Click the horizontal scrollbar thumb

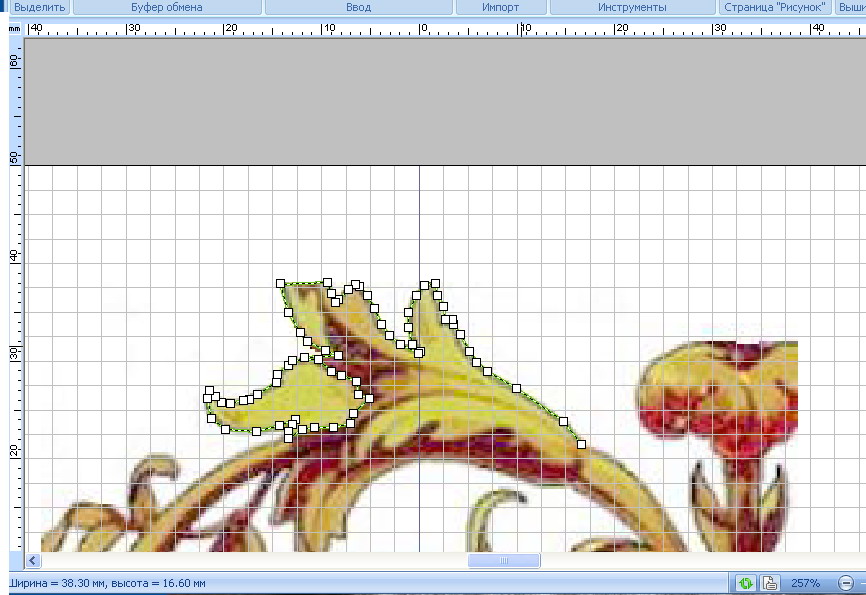coord(504,560)
